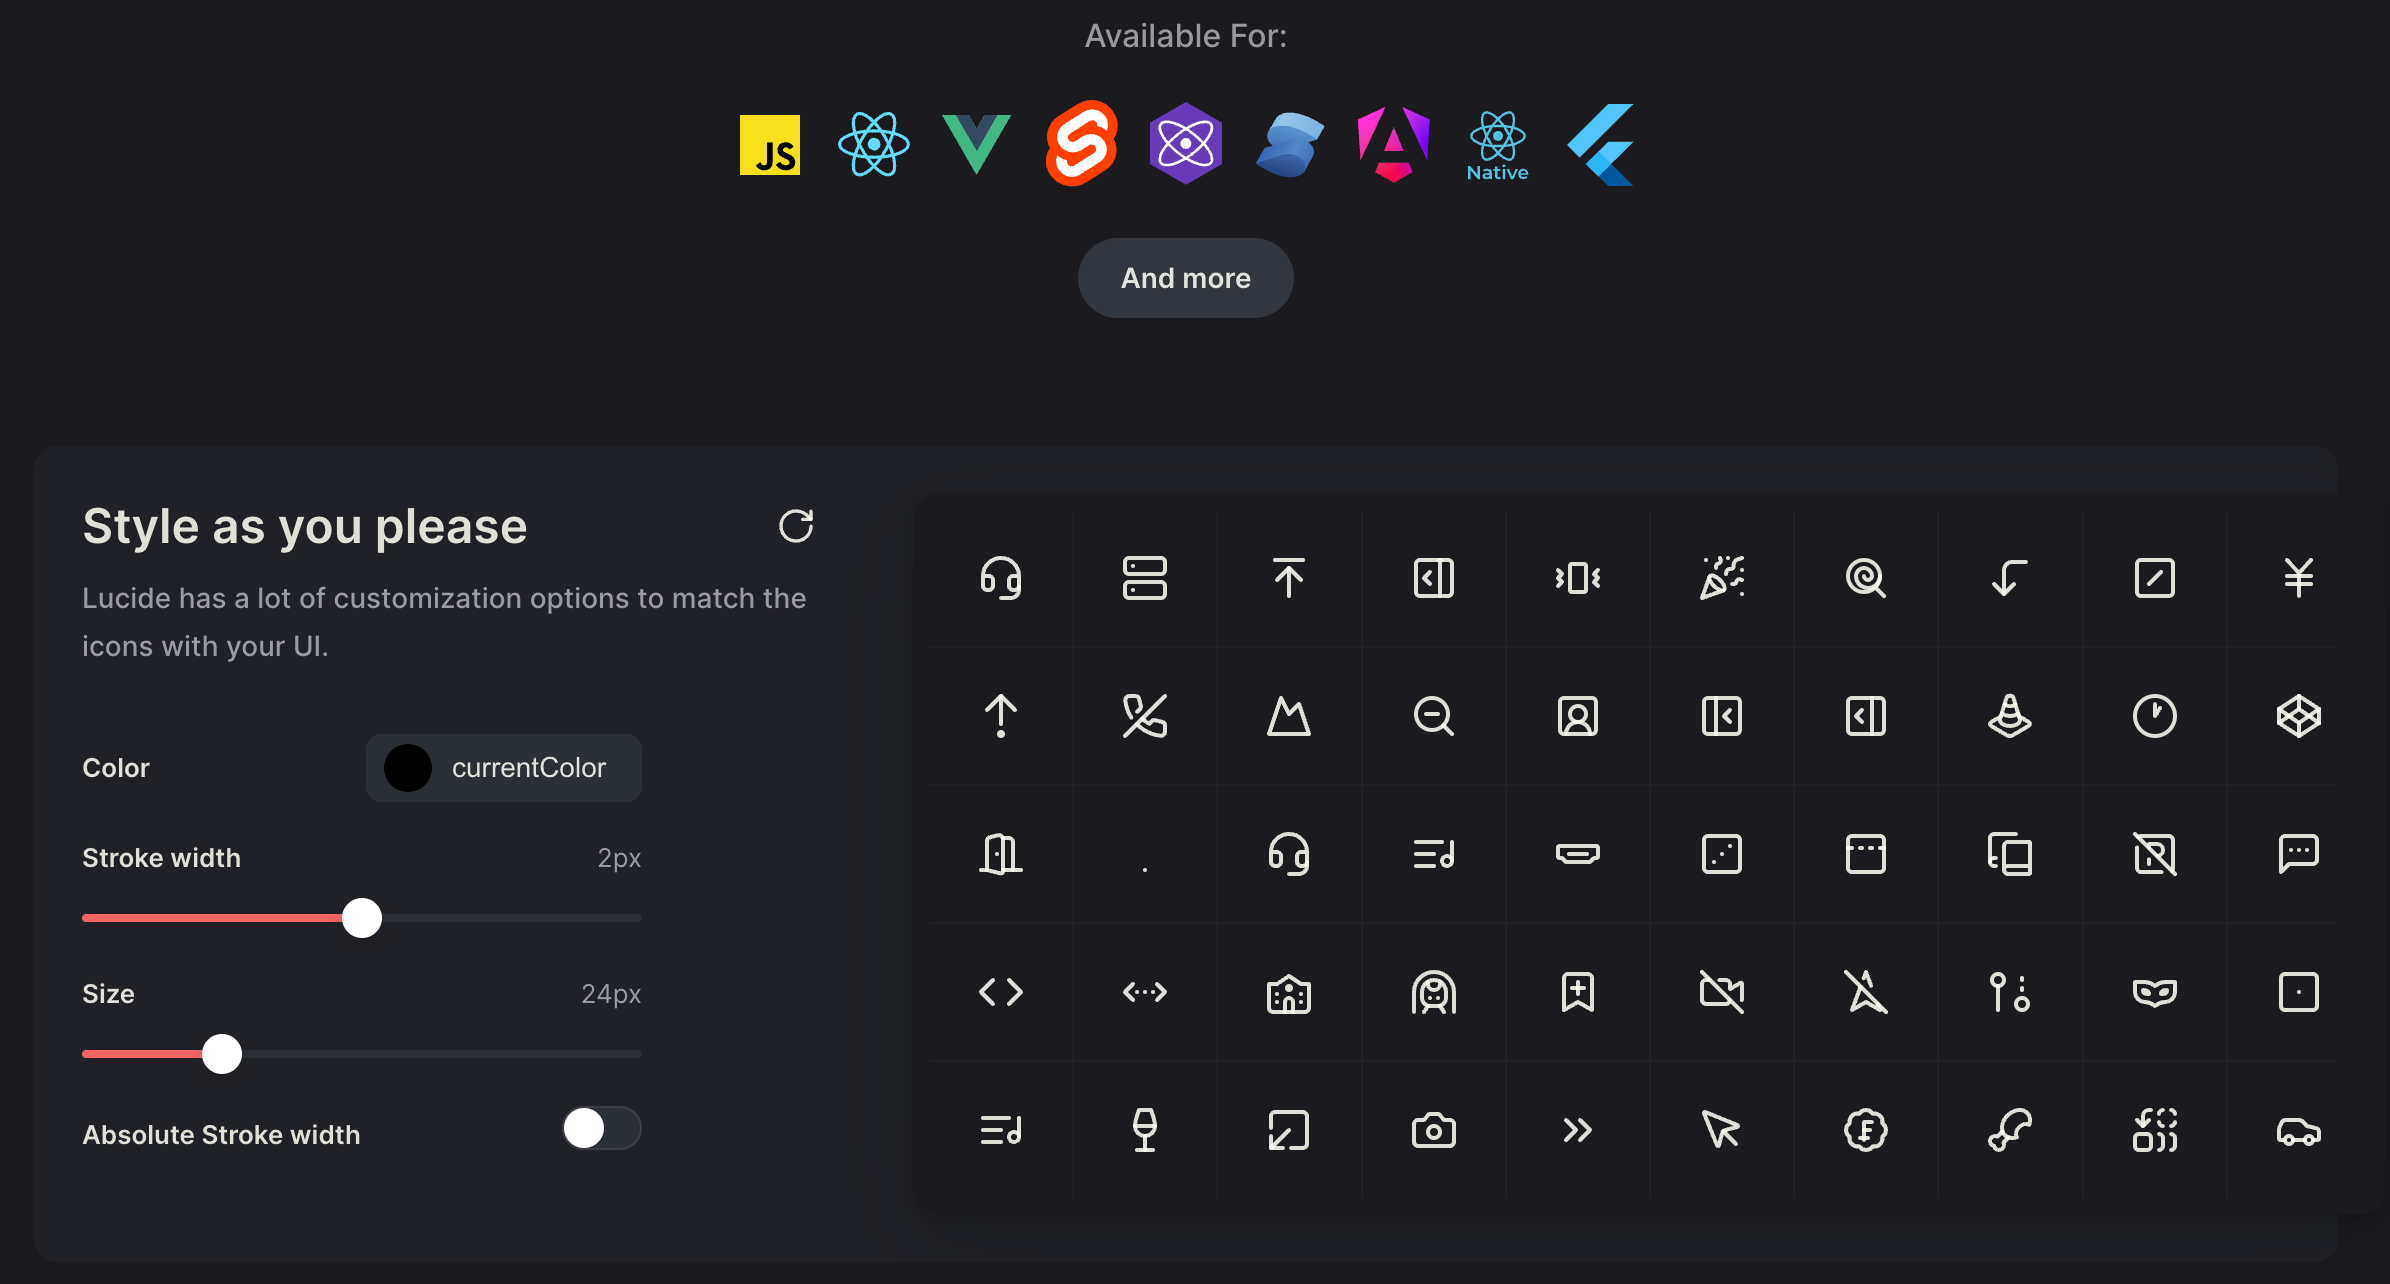Image resolution: width=2390 pixels, height=1284 pixels.
Task: Select the video camera off icon
Action: (1721, 992)
